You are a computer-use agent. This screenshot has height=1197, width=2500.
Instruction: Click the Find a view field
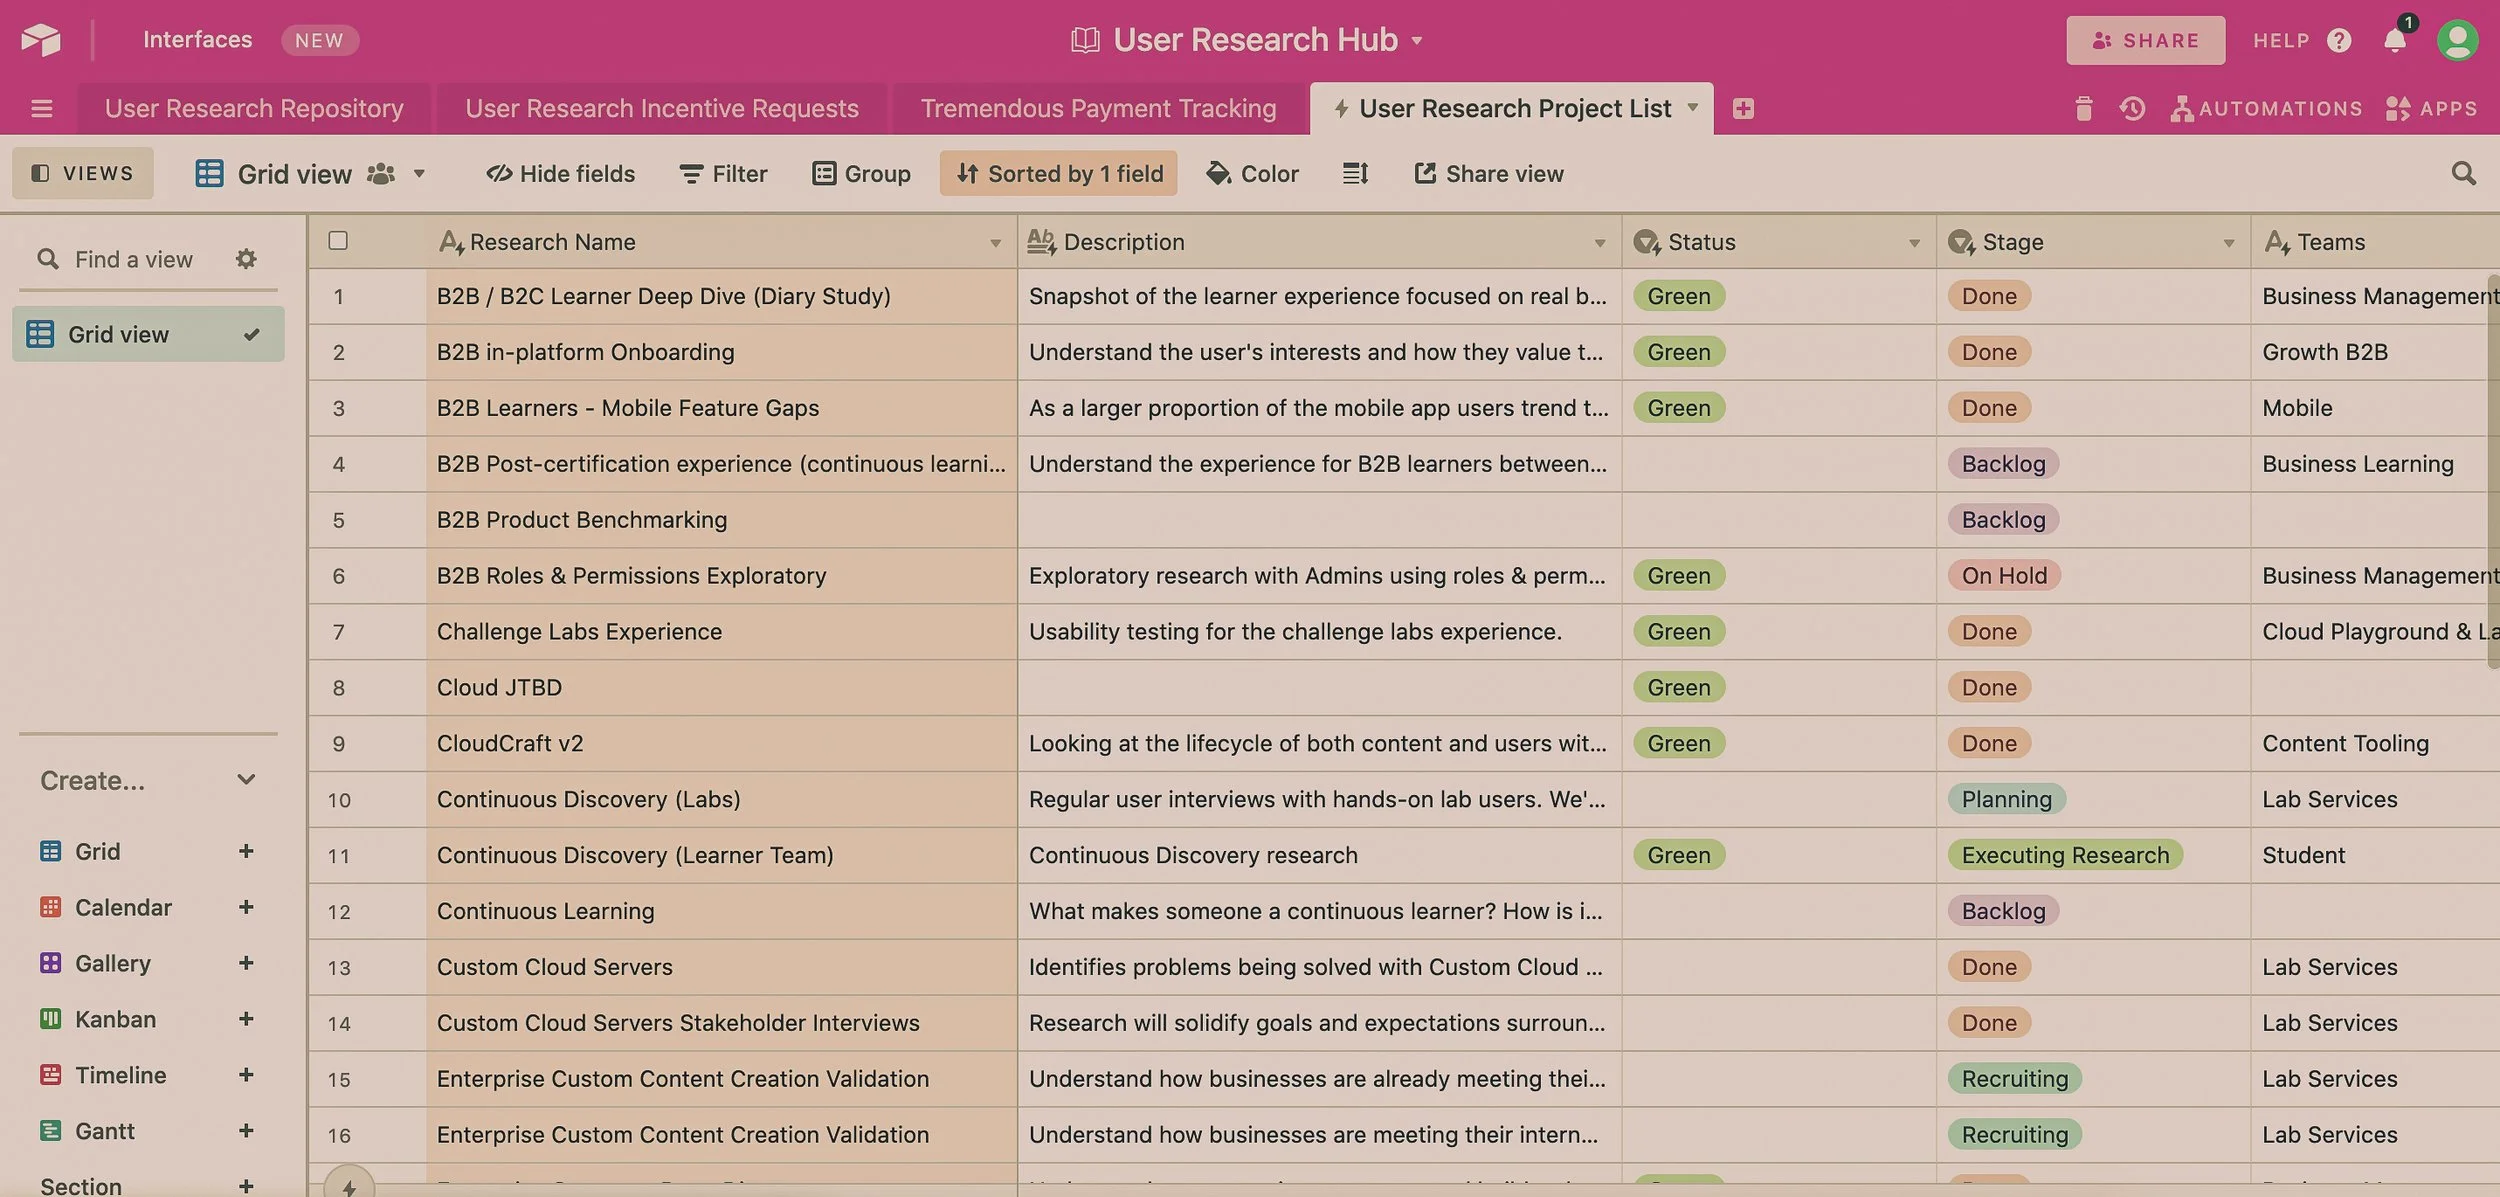click(134, 259)
